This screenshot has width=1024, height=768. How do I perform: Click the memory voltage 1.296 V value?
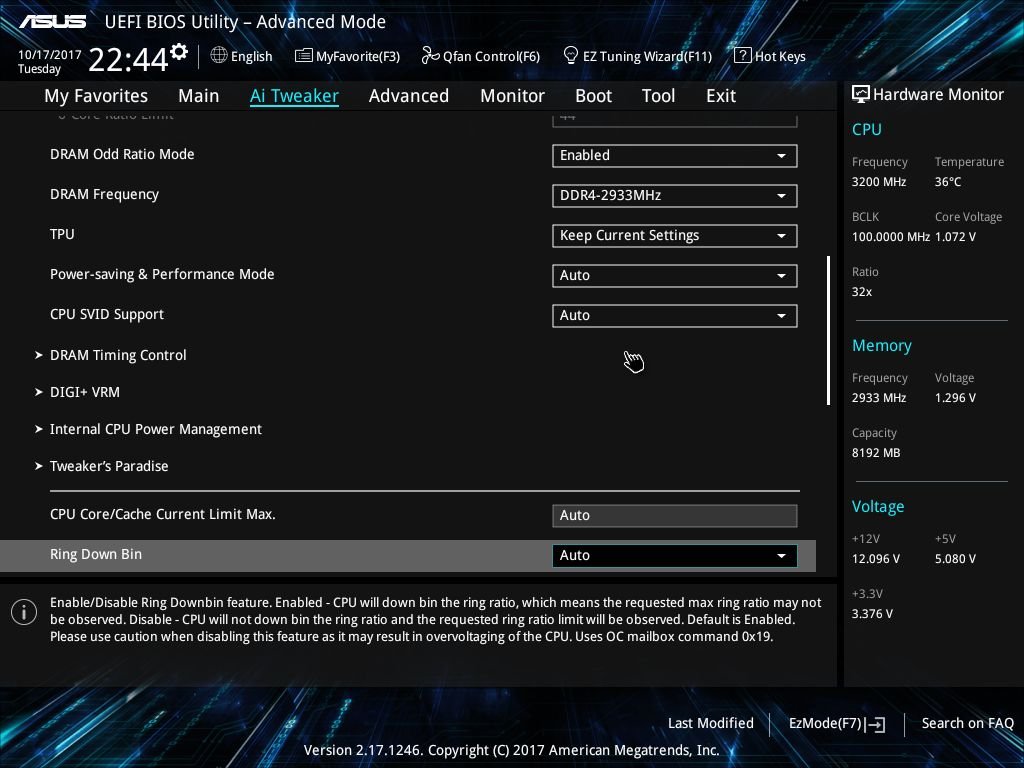coord(955,398)
